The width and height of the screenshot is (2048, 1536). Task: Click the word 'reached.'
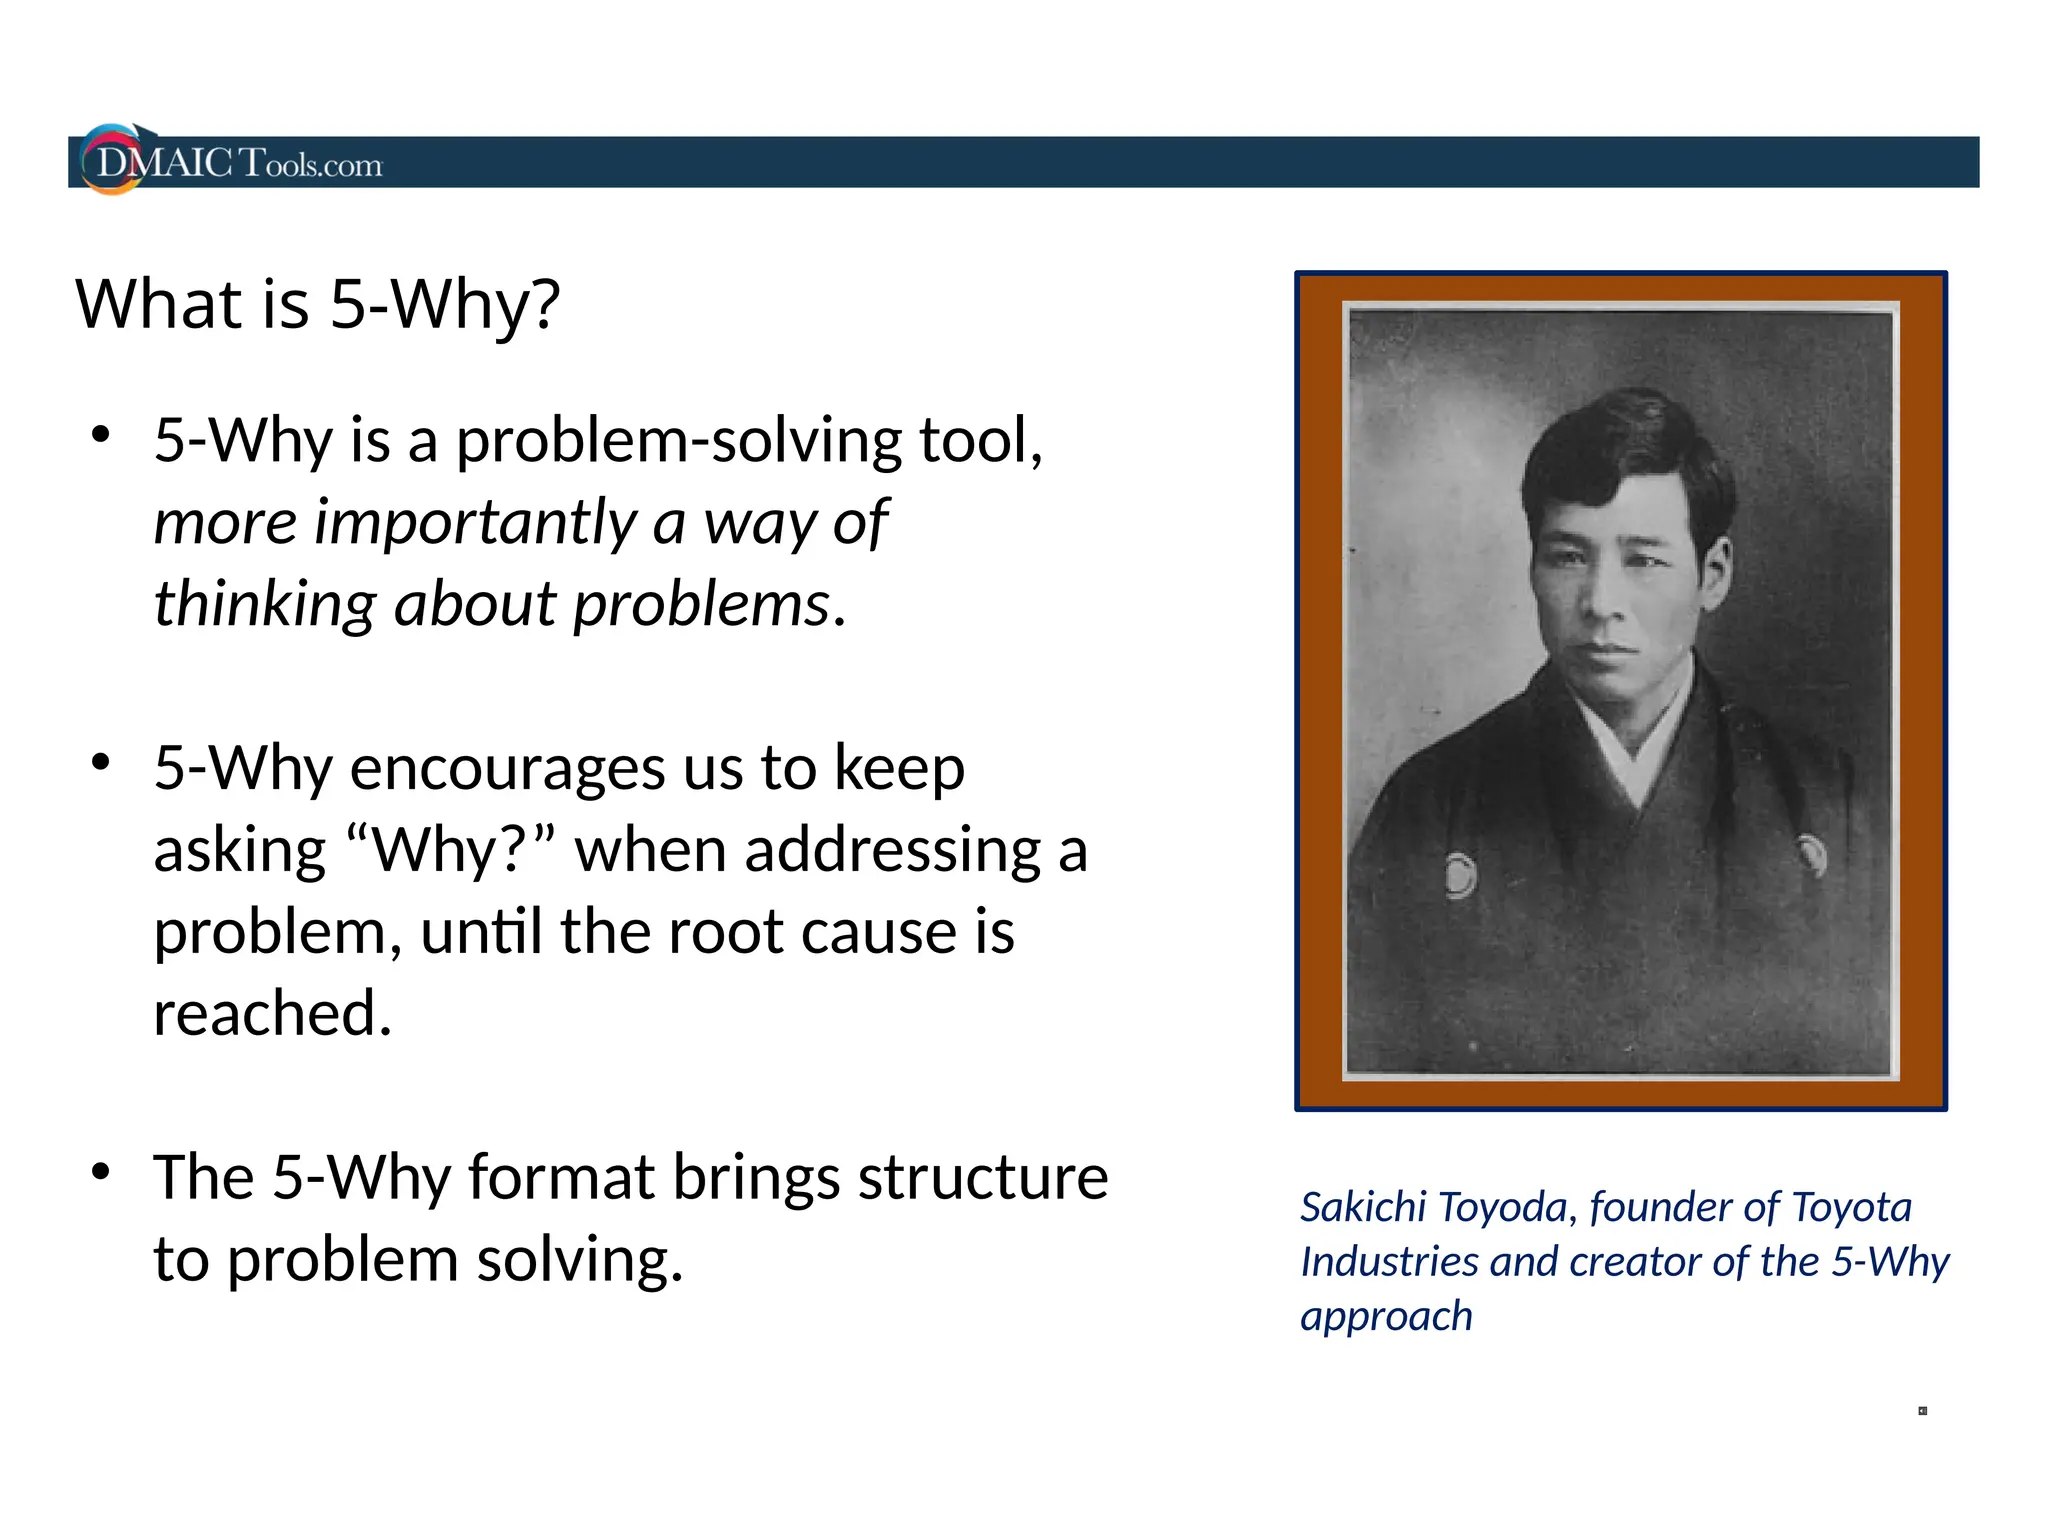coord(272,1013)
